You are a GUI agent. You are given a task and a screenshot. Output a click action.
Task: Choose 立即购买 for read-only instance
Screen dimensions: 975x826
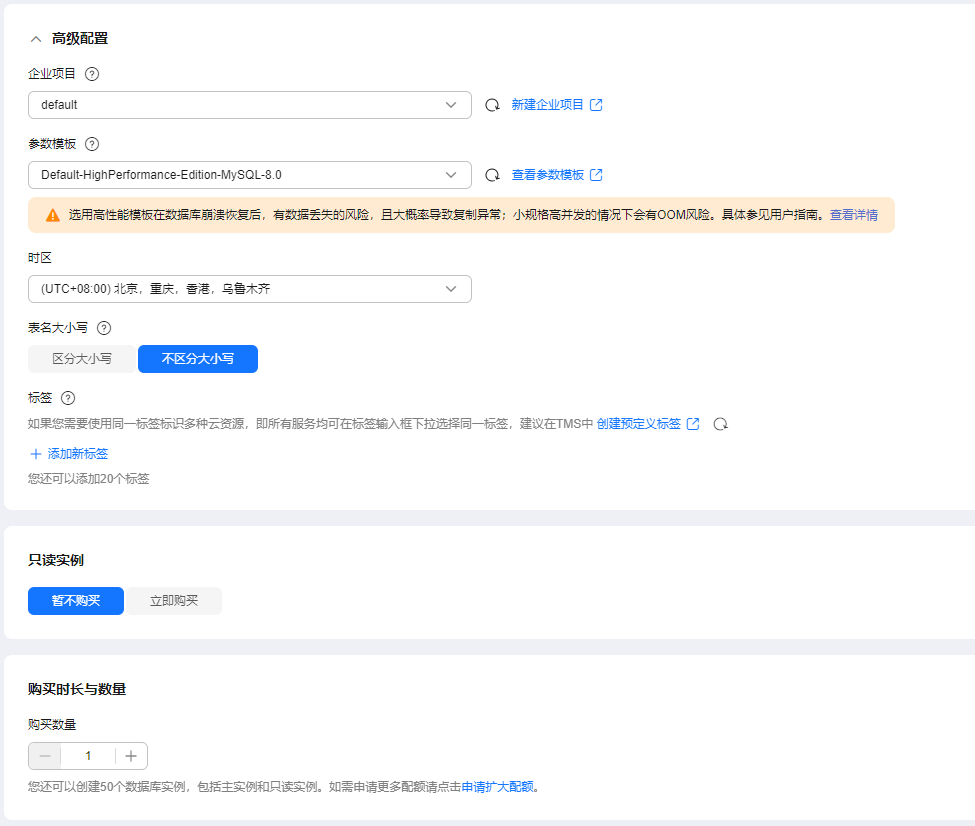174,601
